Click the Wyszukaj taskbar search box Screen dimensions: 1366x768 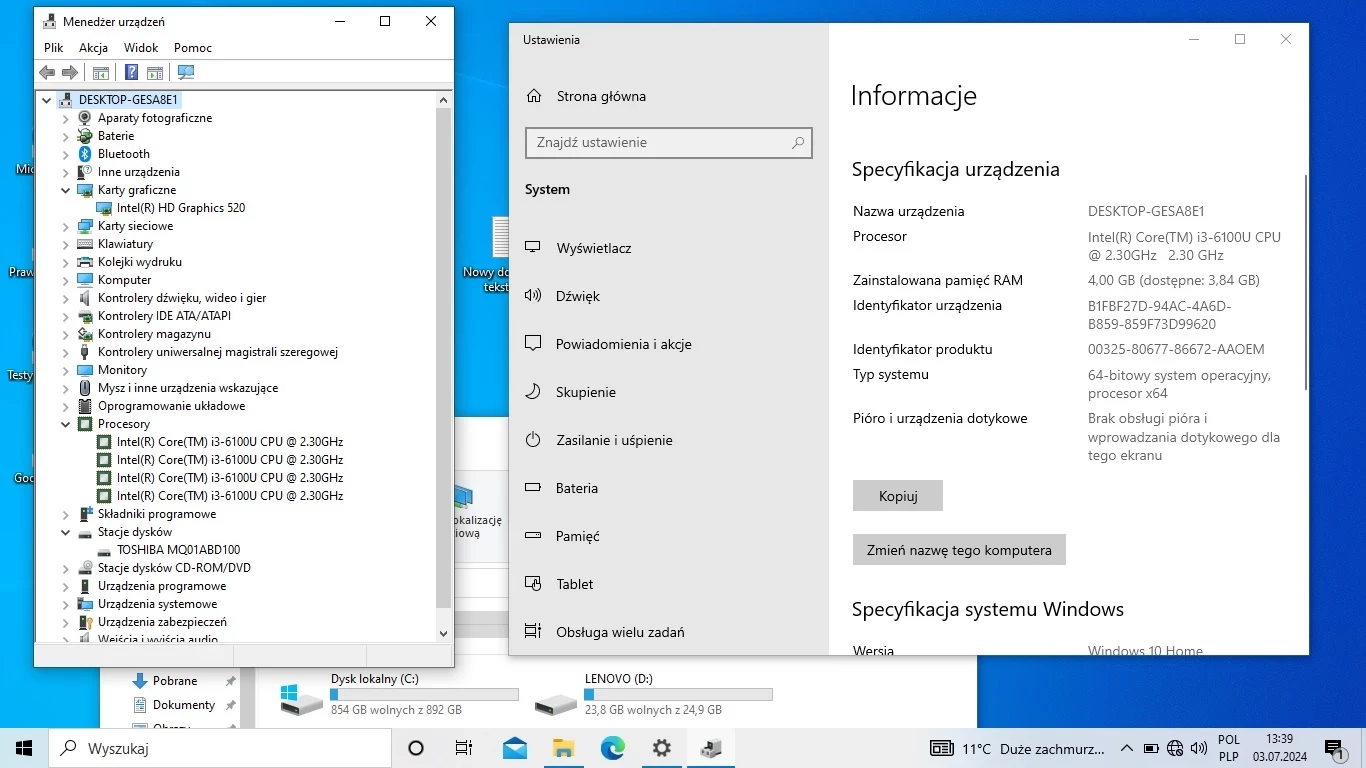click(x=220, y=748)
